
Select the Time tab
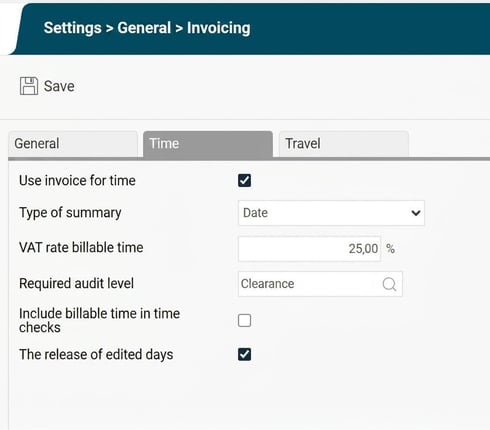[x=208, y=144]
